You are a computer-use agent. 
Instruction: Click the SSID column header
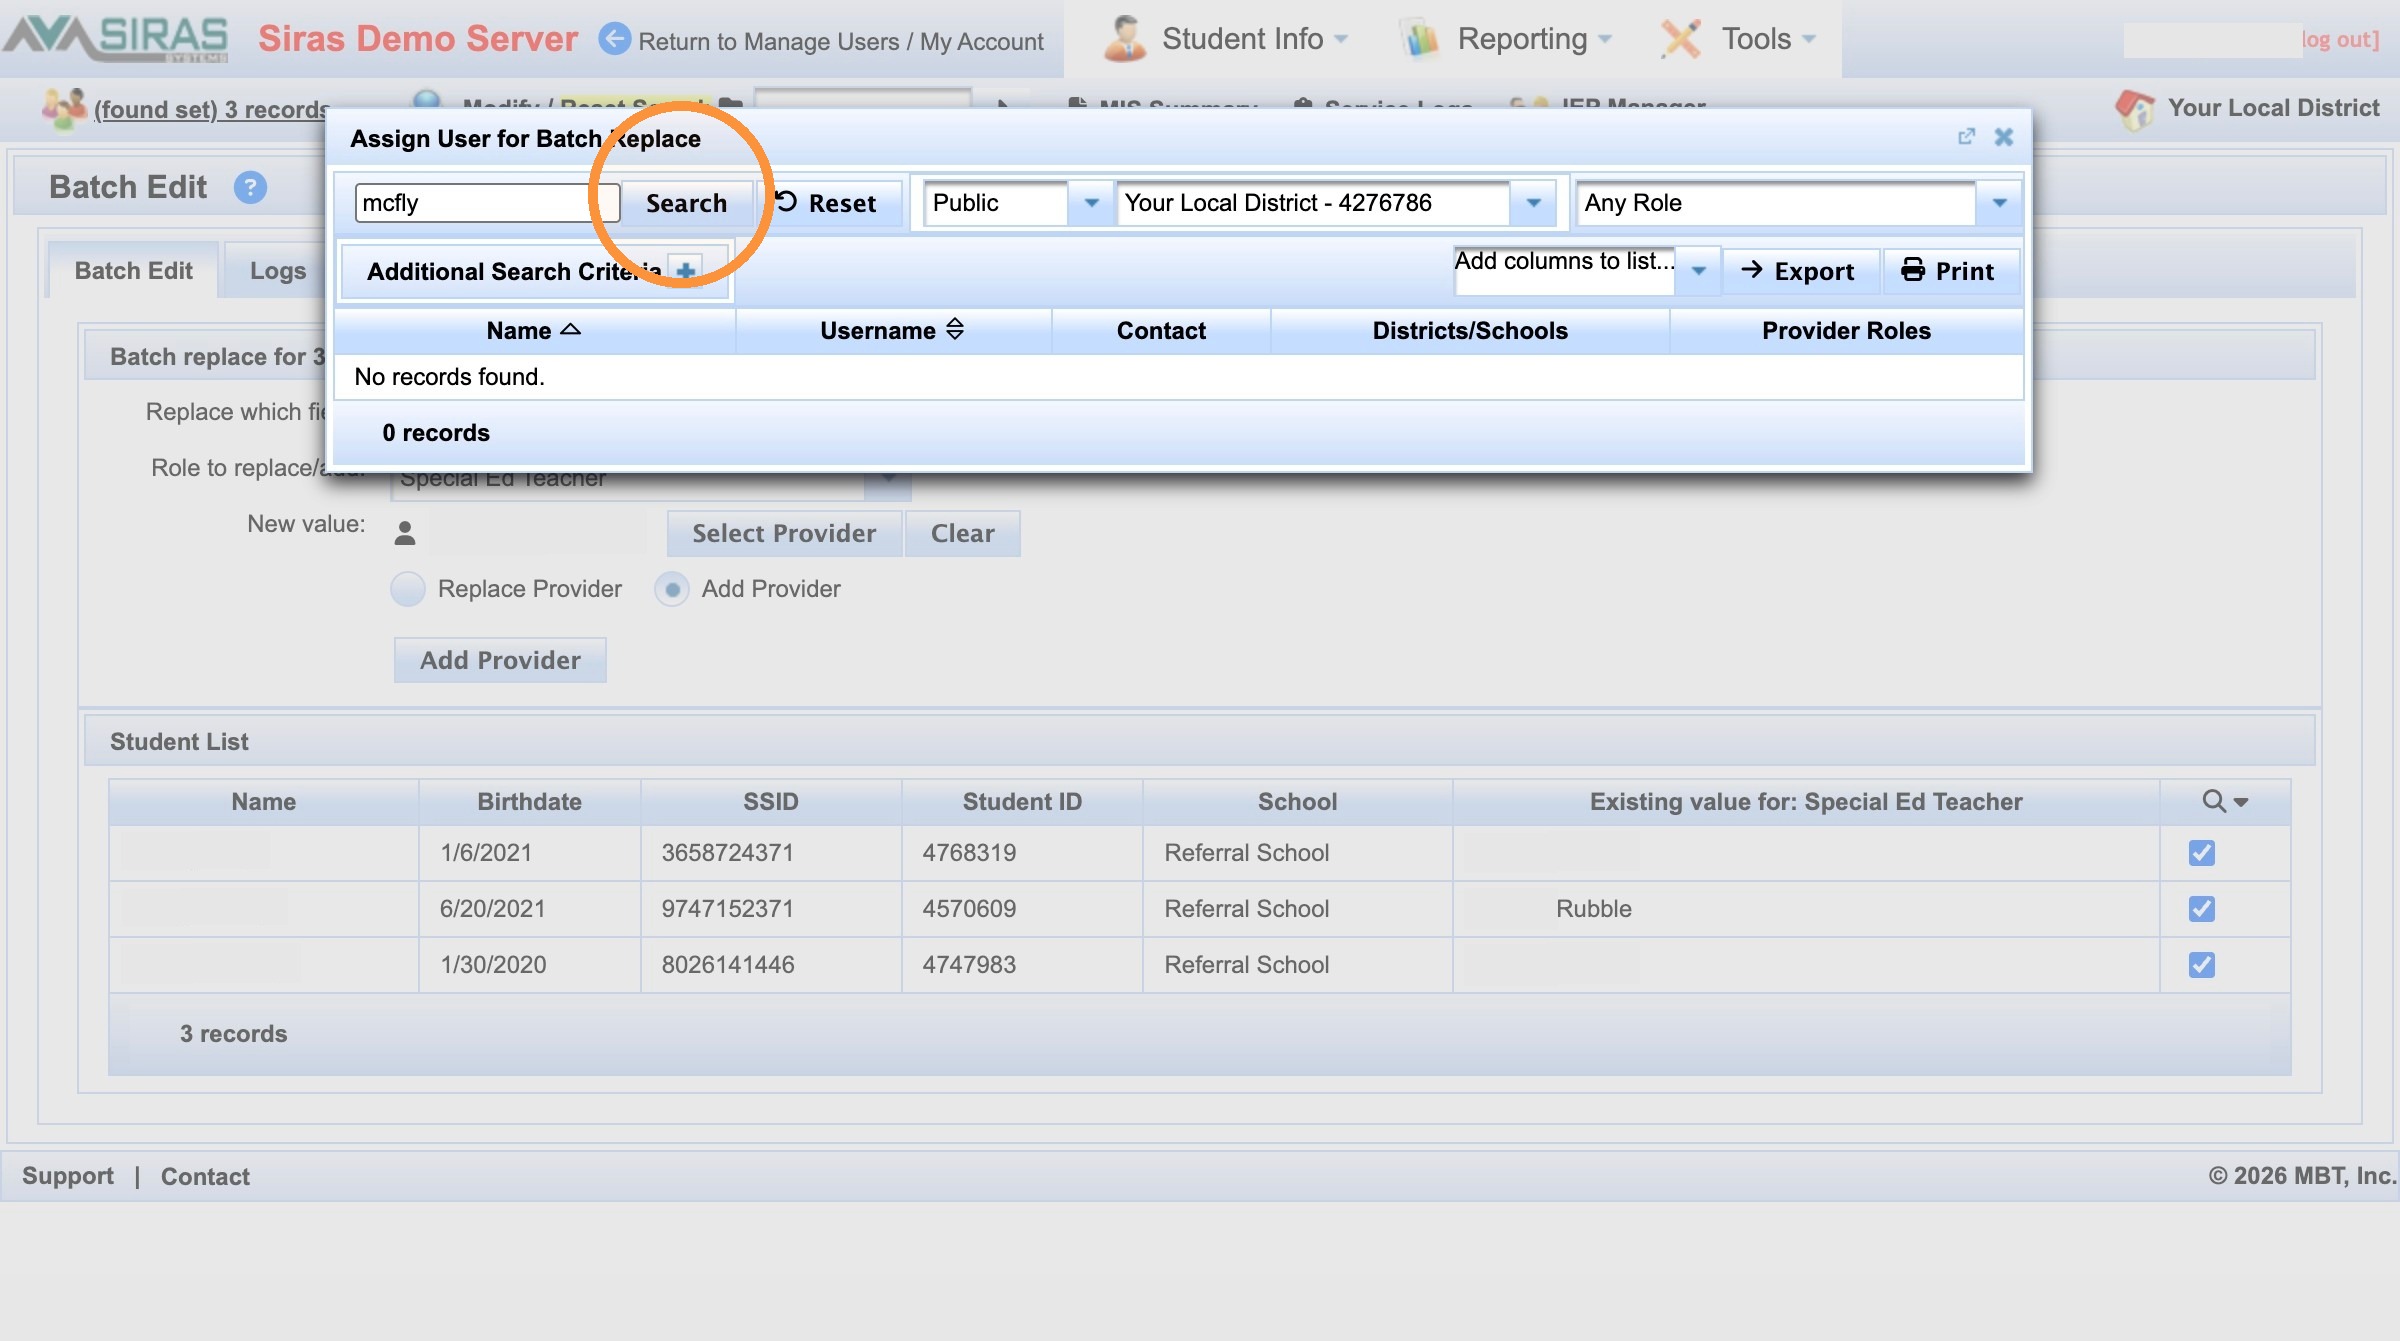(771, 802)
